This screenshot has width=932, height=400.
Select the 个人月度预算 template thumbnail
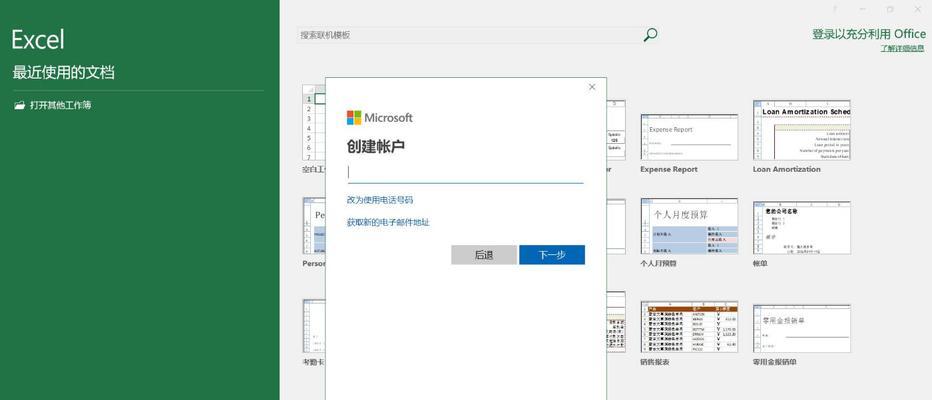pos(689,227)
